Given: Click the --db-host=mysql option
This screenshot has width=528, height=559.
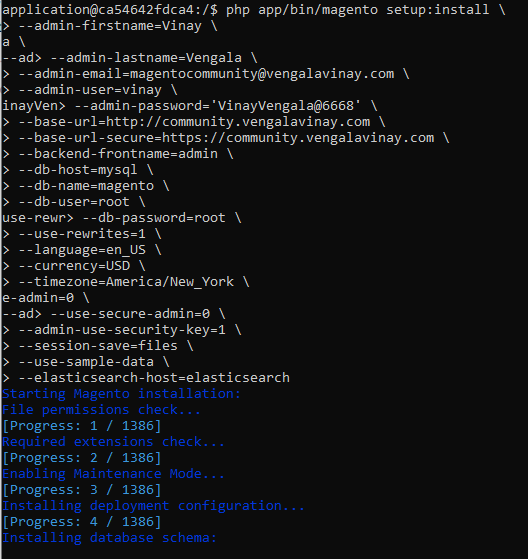Looking at the screenshot, I should (x=78, y=170).
